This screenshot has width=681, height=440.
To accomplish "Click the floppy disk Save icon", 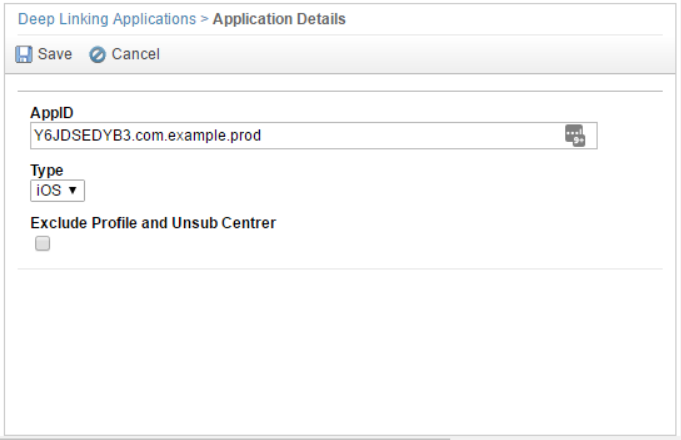I will click(x=23, y=55).
